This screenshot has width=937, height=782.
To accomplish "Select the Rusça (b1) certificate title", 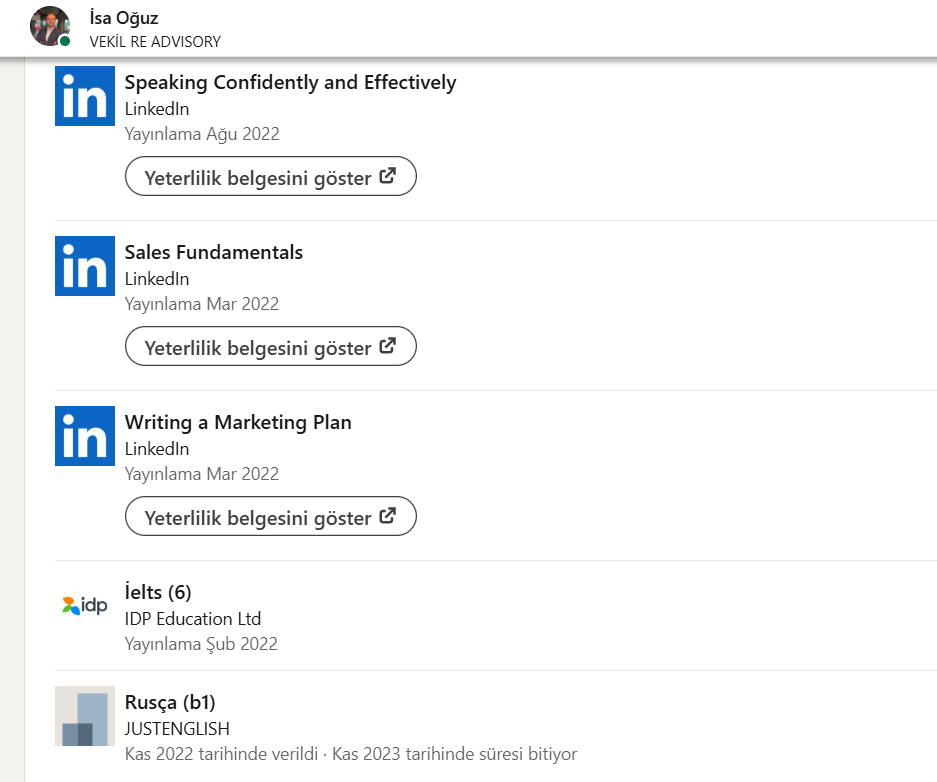I will click(x=170, y=703).
